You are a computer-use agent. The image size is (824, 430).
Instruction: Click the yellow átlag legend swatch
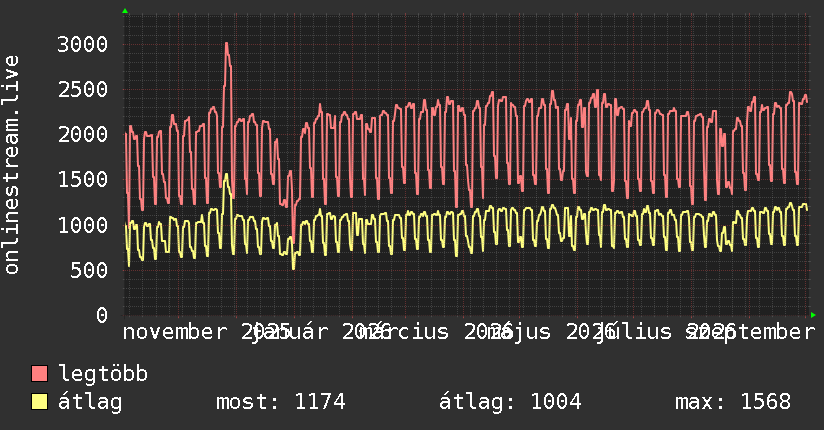(x=39, y=401)
